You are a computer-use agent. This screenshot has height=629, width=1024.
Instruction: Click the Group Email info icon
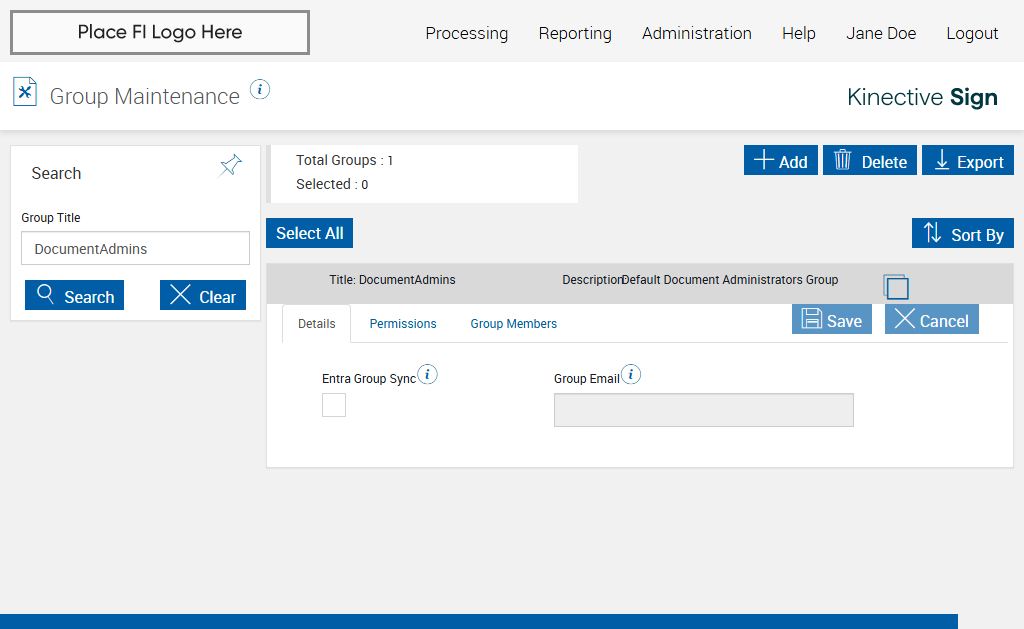pos(631,375)
